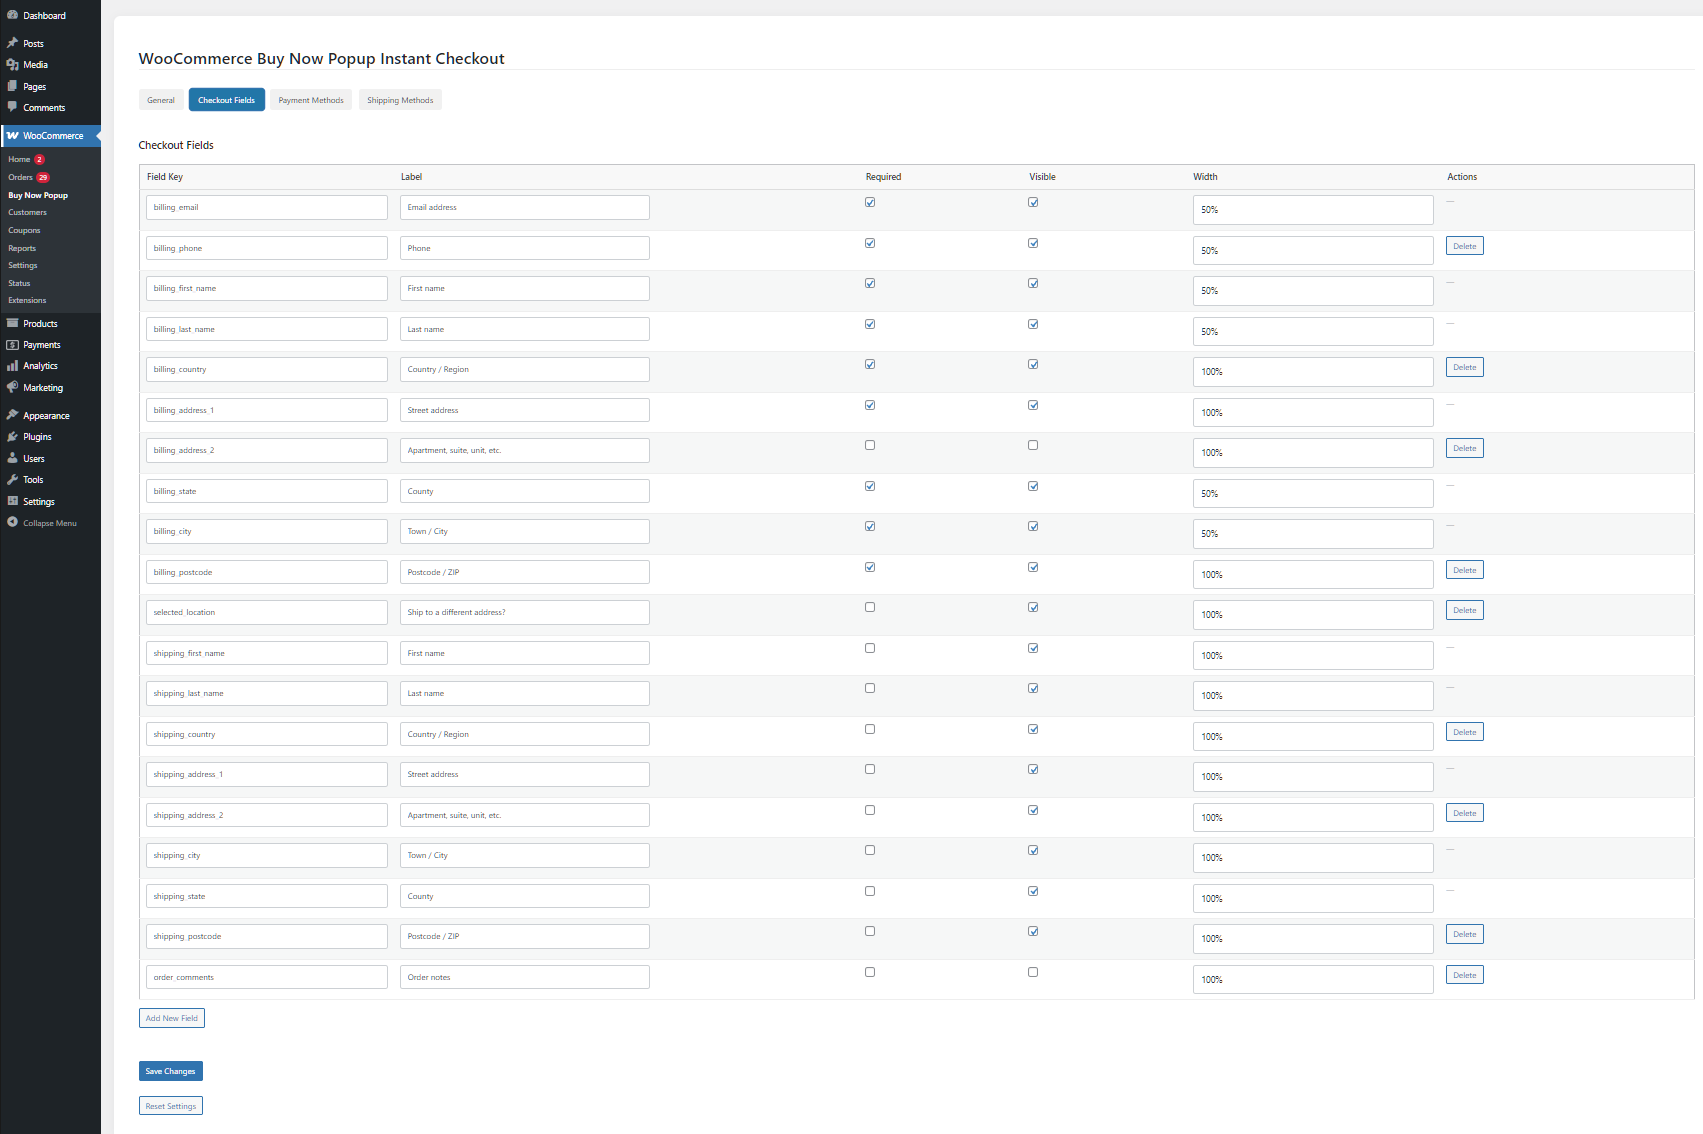Expand the WooCommerce menu section
This screenshot has height=1134, width=1703.
click(52, 136)
